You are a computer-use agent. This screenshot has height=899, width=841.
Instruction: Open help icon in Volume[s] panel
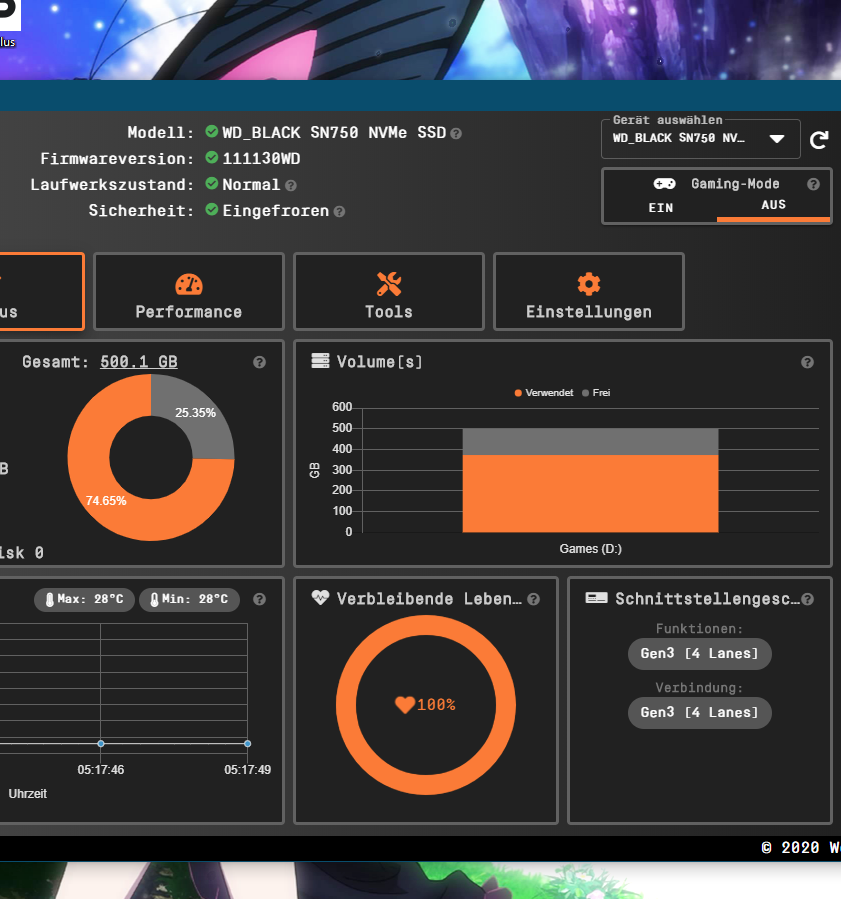(807, 362)
